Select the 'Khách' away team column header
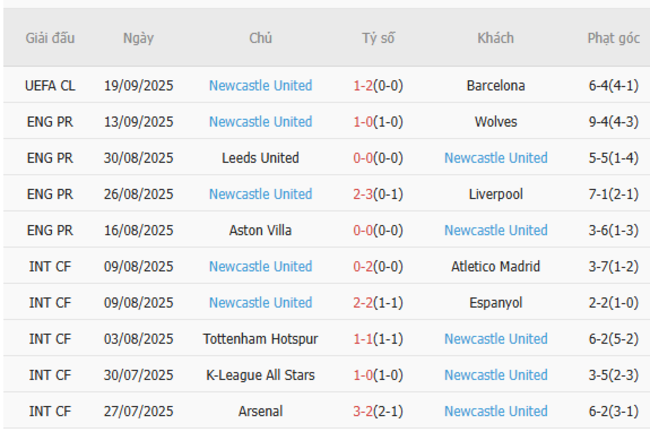Viewport: 650px width, 432px height. (x=496, y=38)
